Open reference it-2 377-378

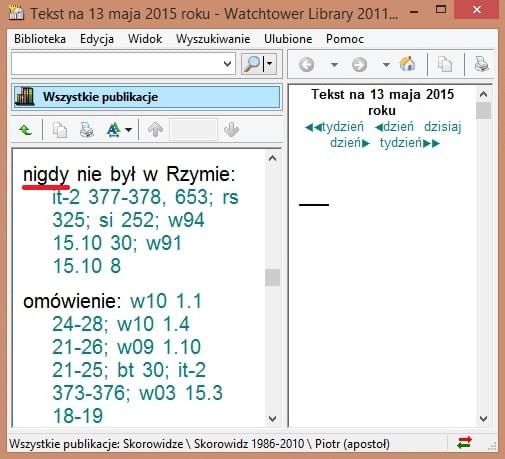(x=109, y=197)
